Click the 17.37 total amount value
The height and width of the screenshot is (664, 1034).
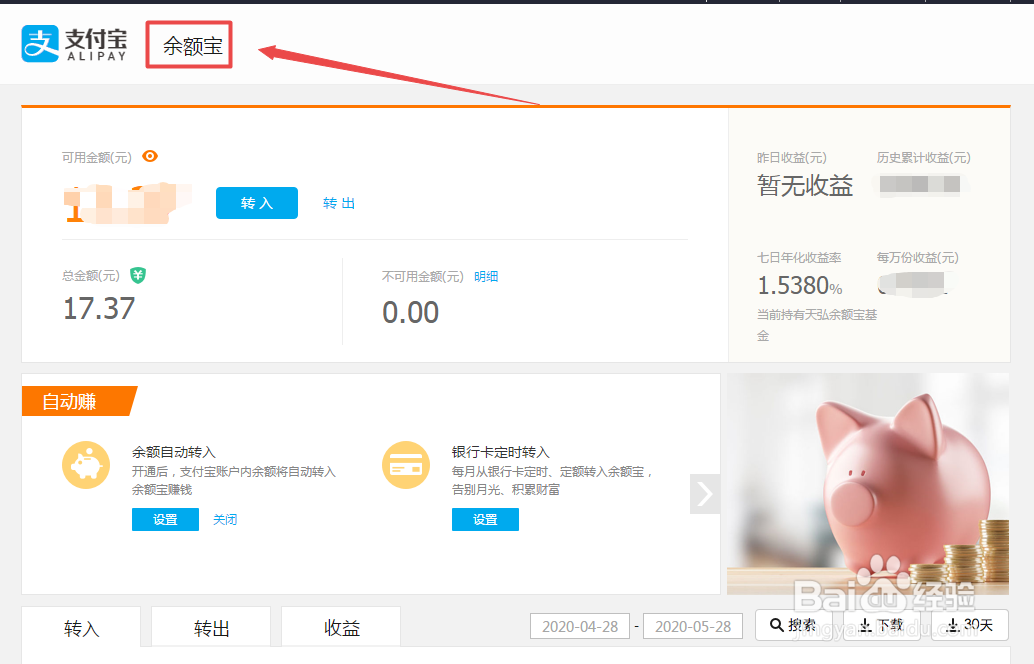point(99,309)
